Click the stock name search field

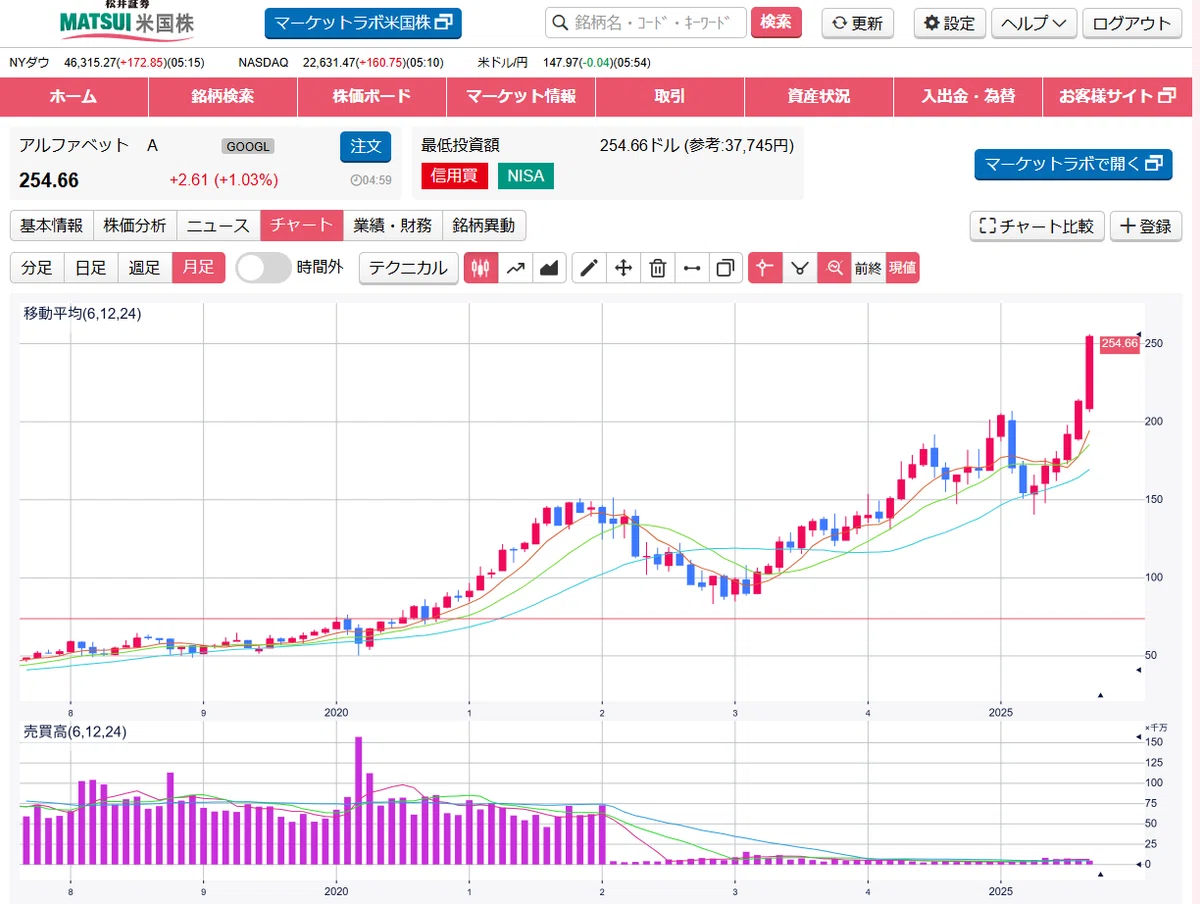point(646,23)
